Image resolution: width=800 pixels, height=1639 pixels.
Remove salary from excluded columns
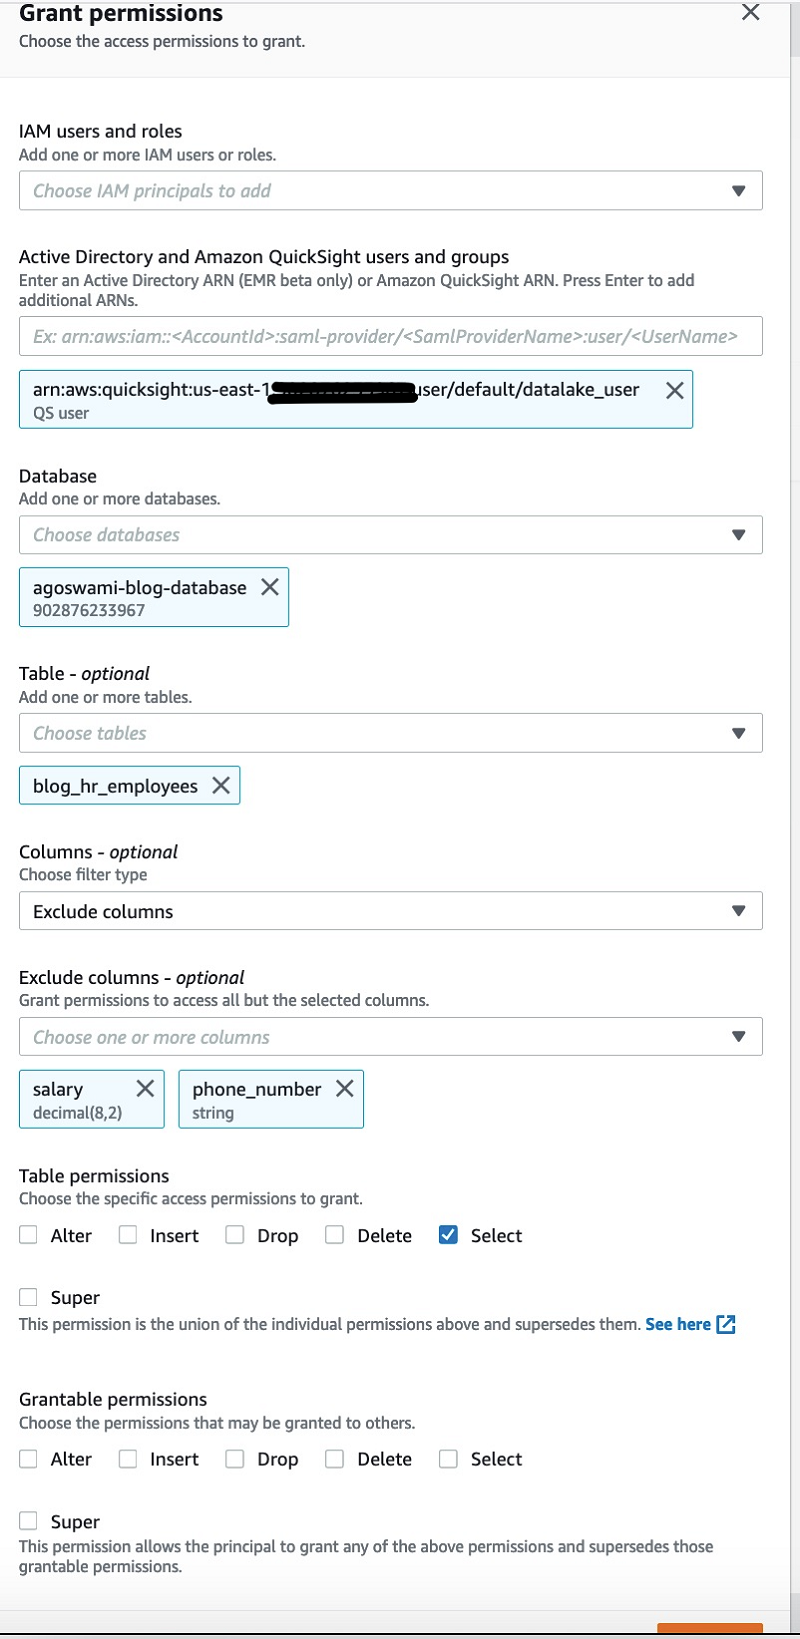[x=145, y=1088]
